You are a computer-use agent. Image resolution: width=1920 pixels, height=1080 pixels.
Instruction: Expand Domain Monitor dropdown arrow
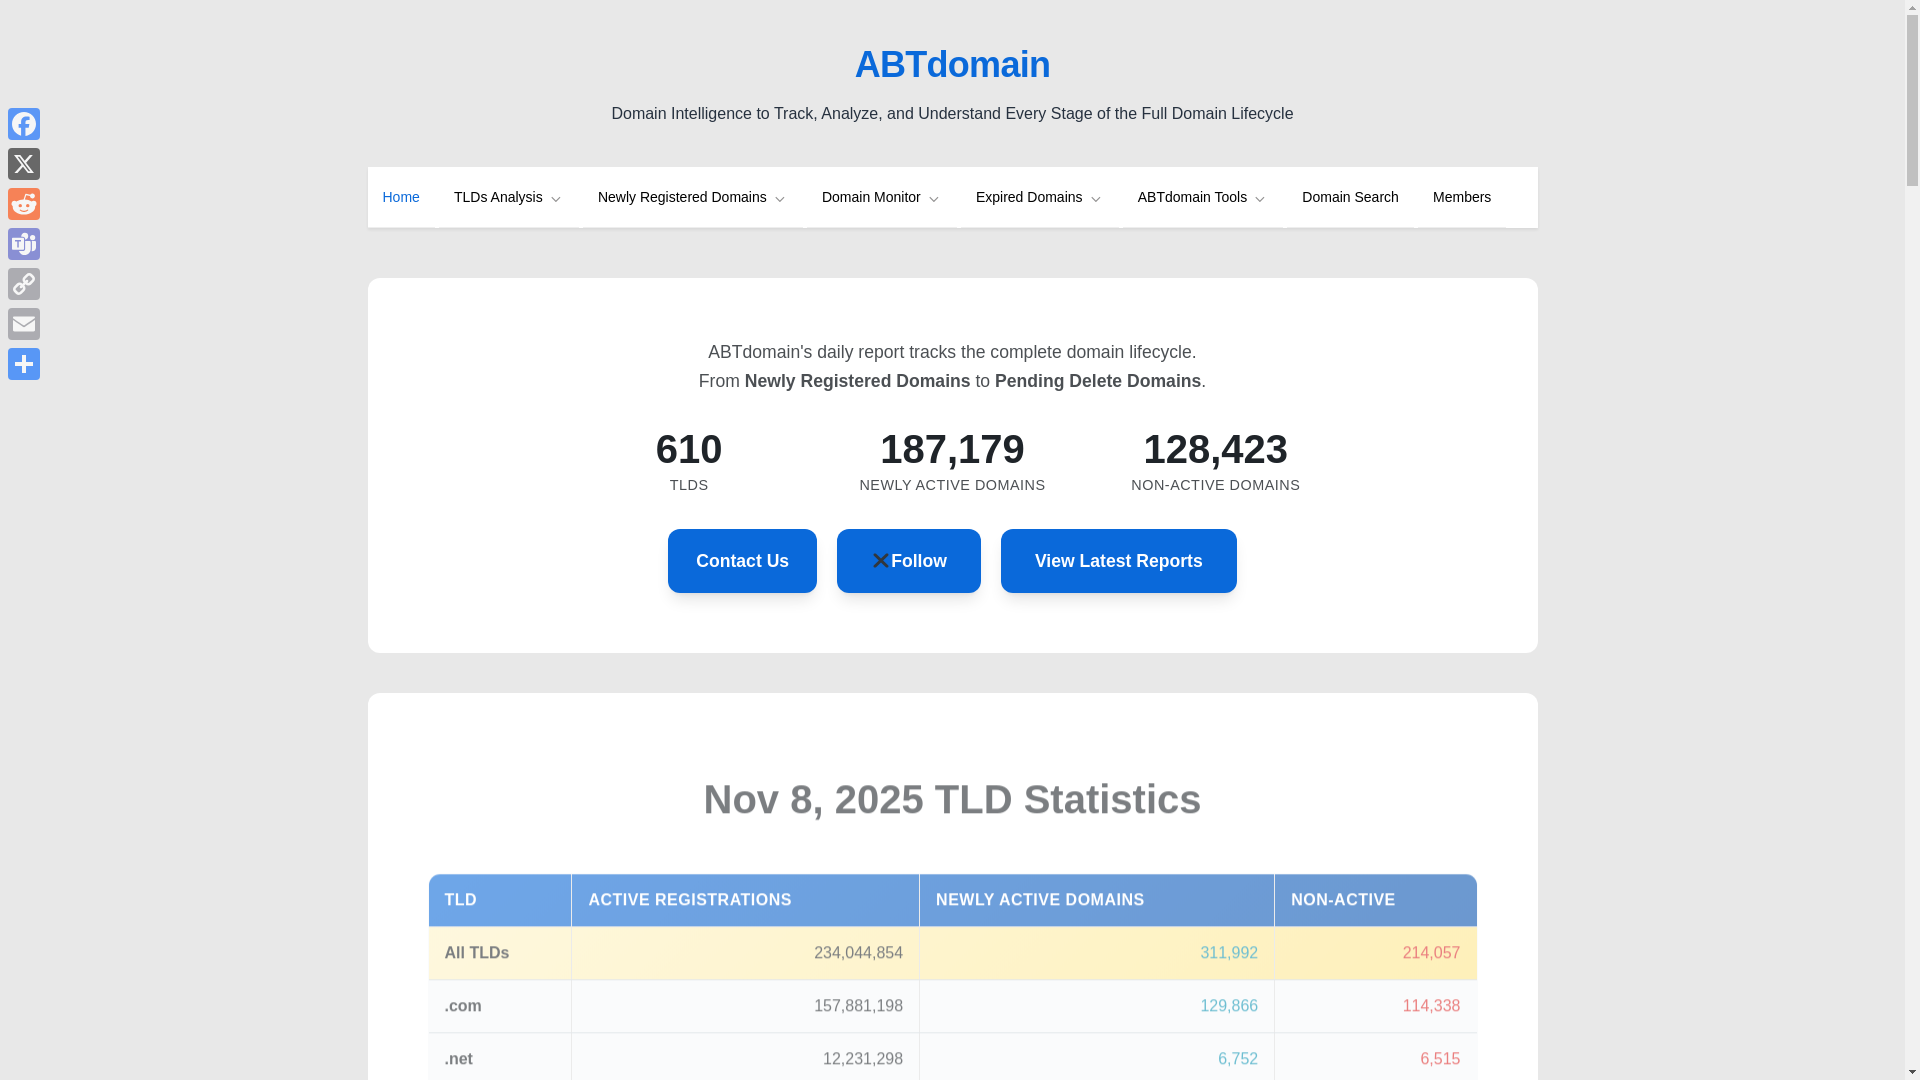pos(934,198)
